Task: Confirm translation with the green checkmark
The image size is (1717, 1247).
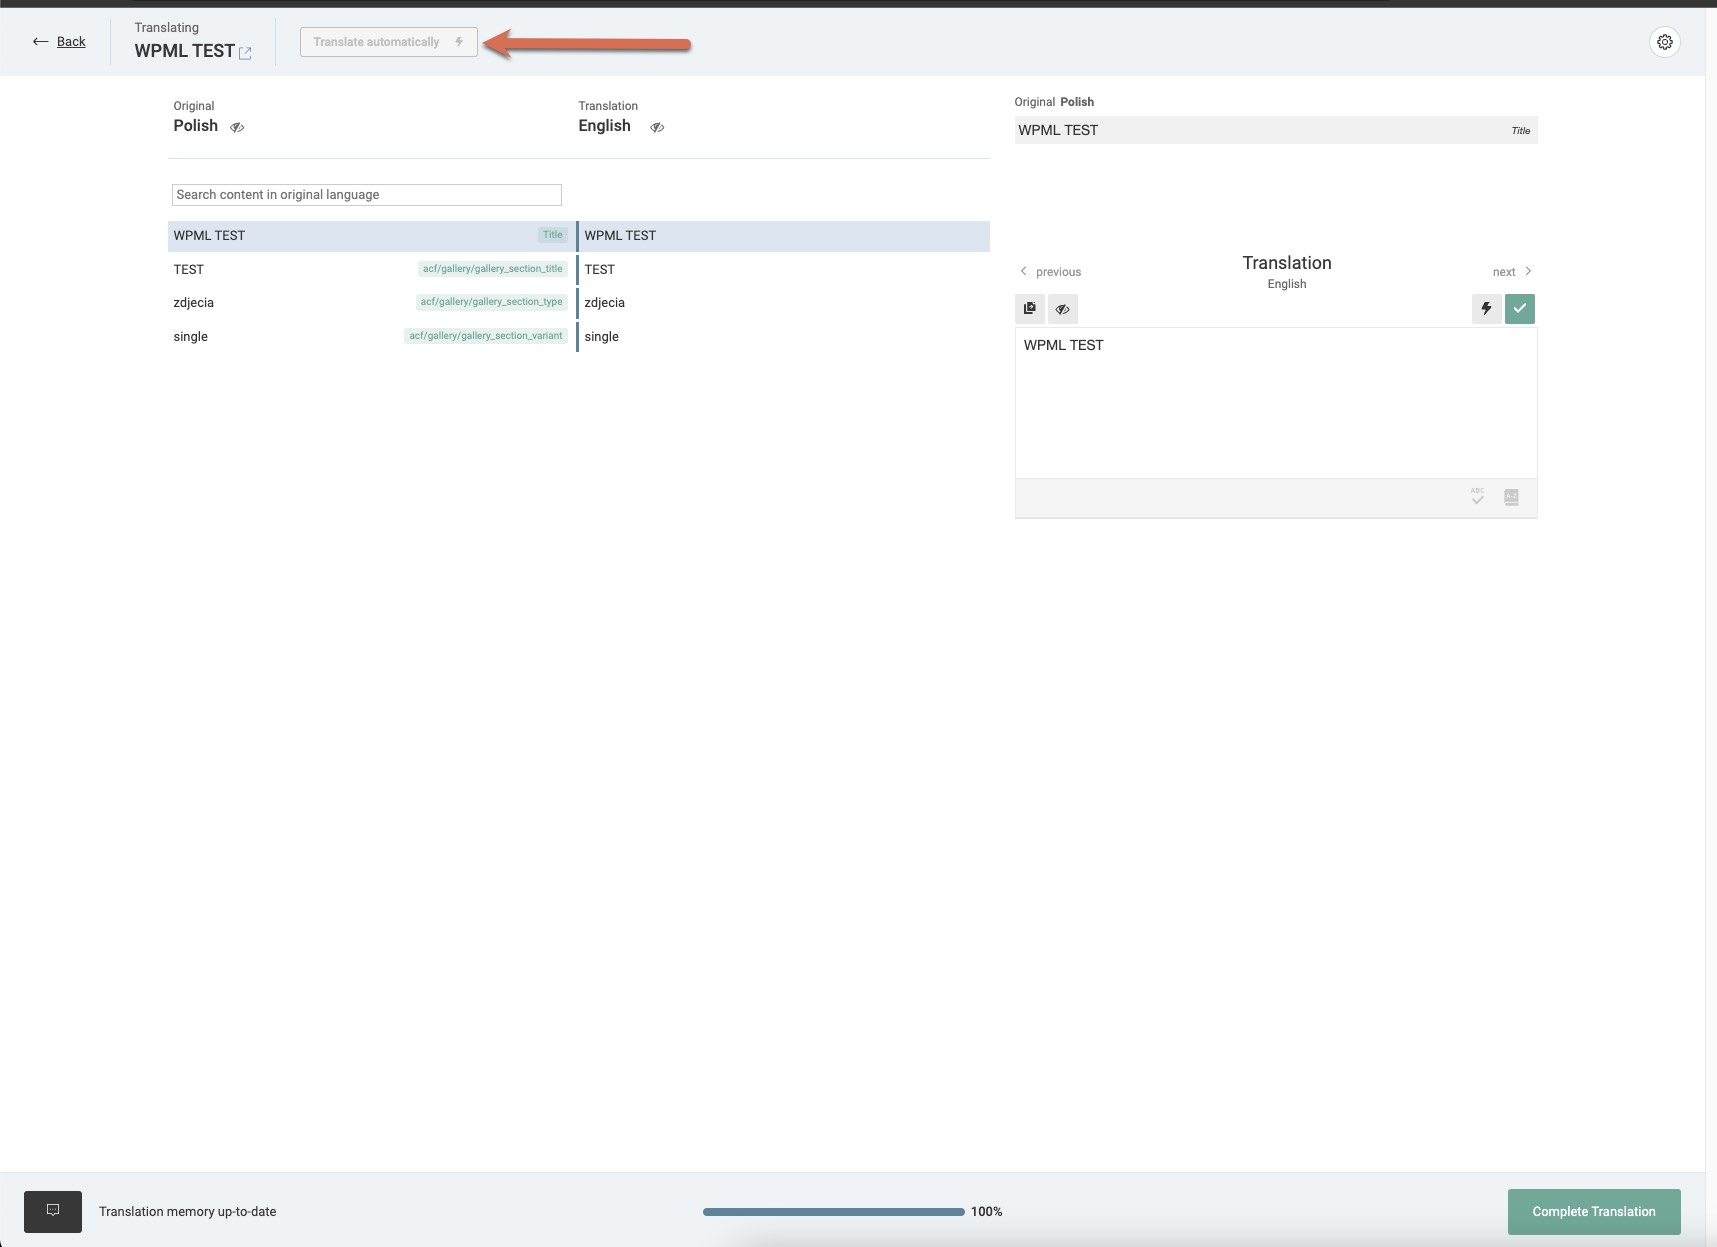Action: click(x=1519, y=309)
